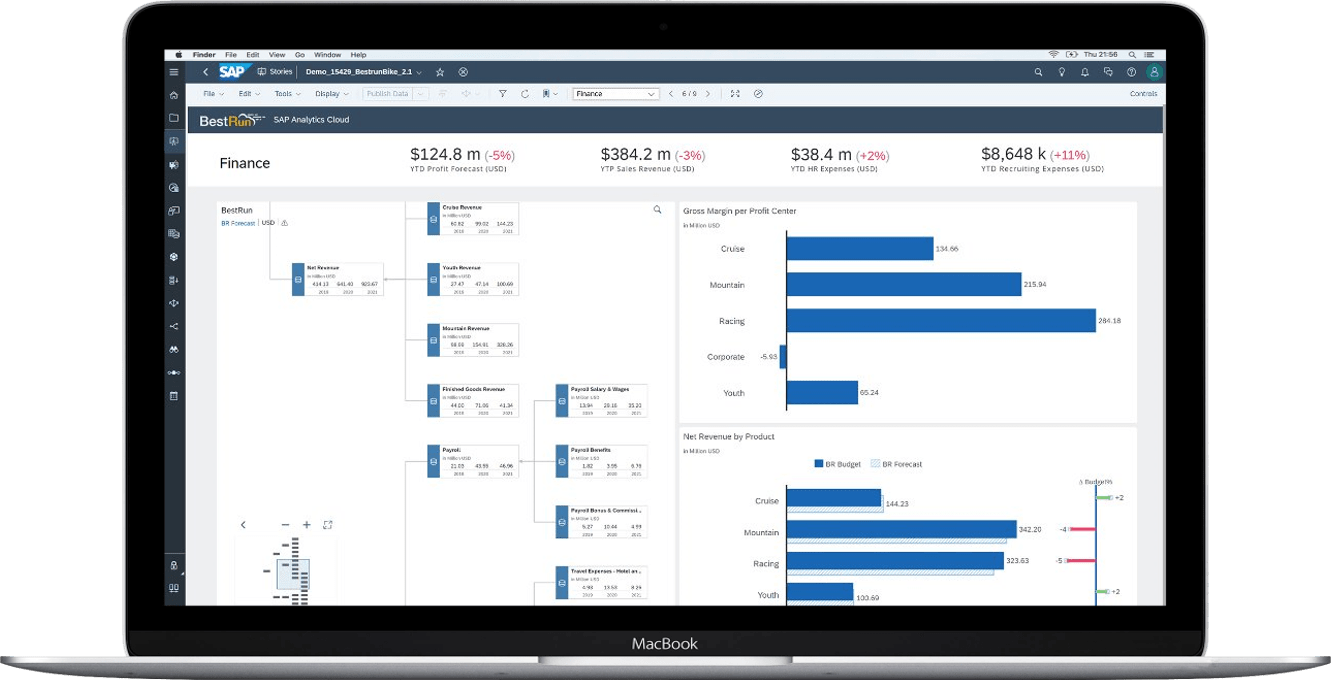Screen dimensions: 1331x680
Task: Click the Controls link at right
Action: 1143,94
